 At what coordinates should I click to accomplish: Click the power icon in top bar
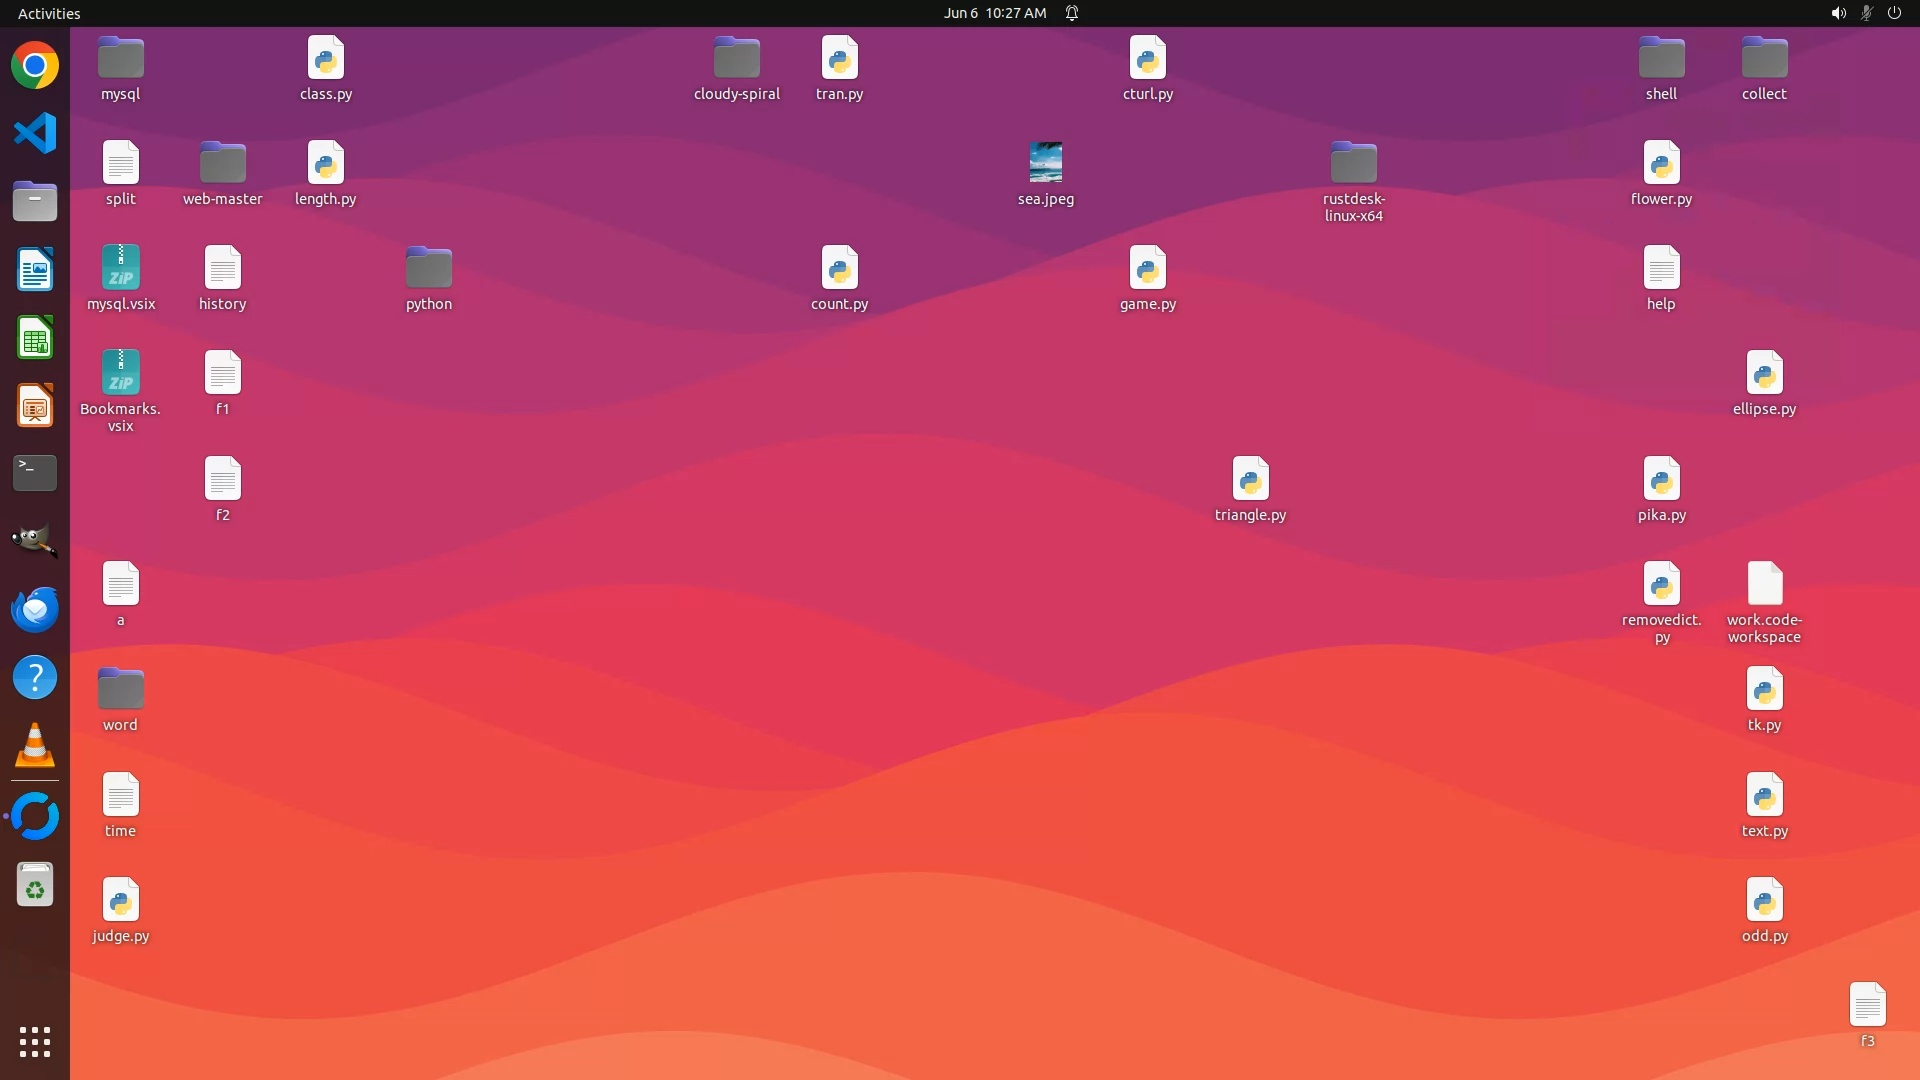coord(1894,13)
